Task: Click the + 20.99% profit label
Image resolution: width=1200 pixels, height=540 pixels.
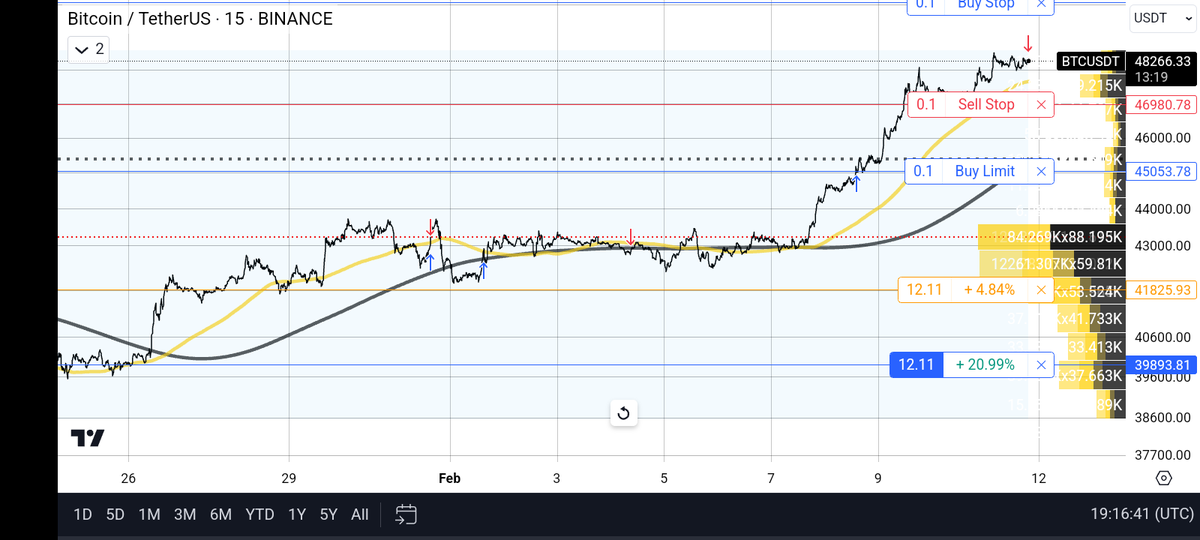Action: point(985,364)
